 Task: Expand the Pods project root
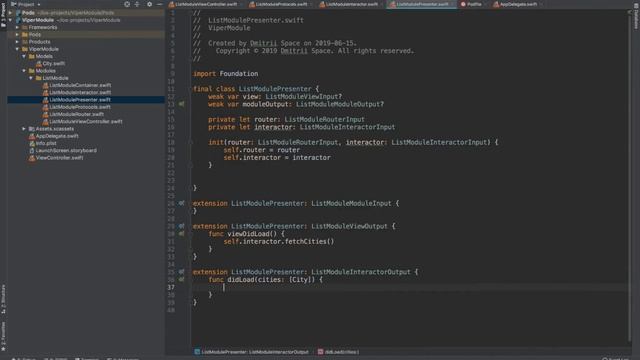click(x=10, y=13)
